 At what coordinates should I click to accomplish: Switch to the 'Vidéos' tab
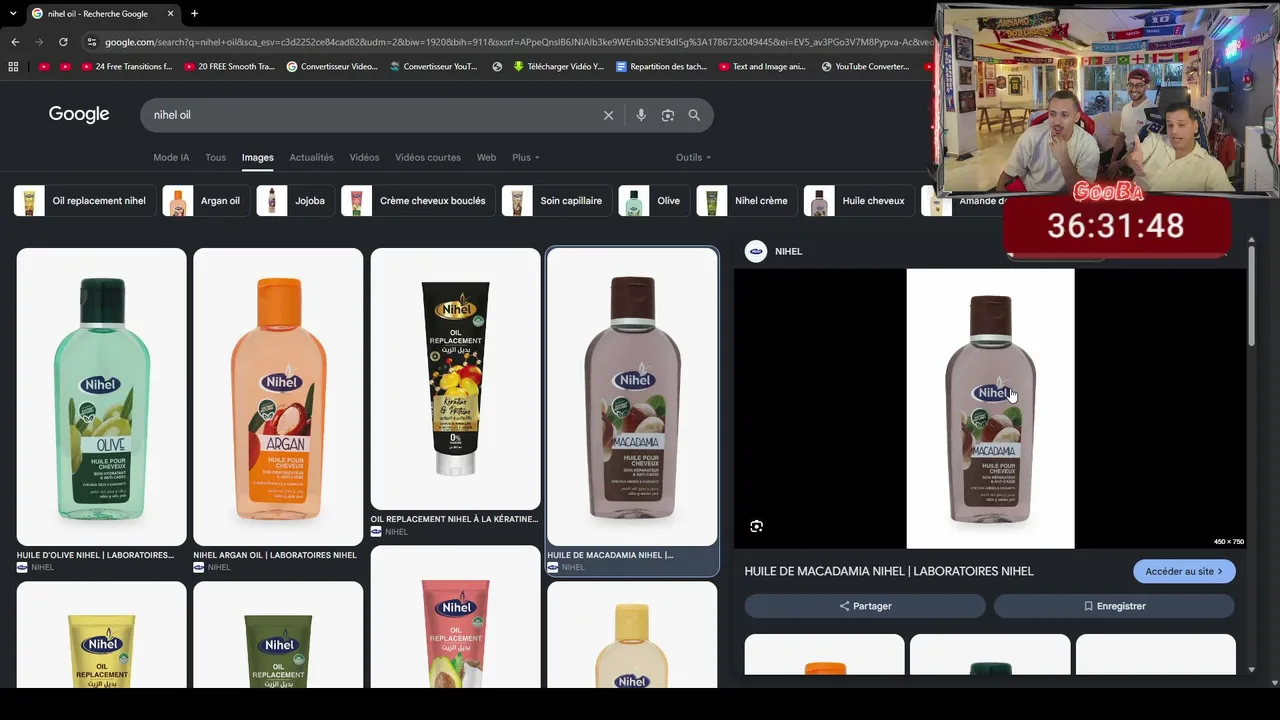[364, 157]
